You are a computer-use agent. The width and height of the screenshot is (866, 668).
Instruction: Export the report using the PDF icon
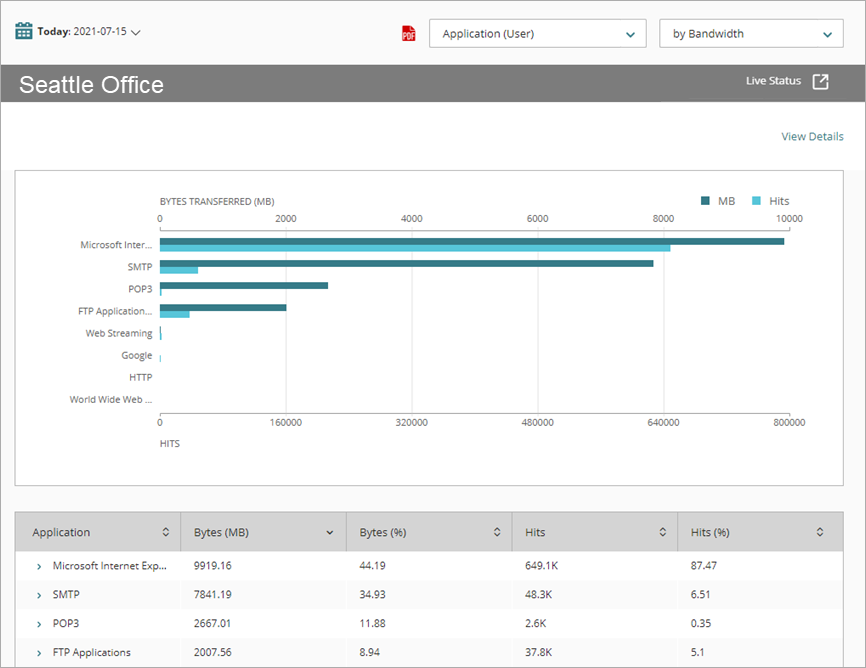pos(408,32)
